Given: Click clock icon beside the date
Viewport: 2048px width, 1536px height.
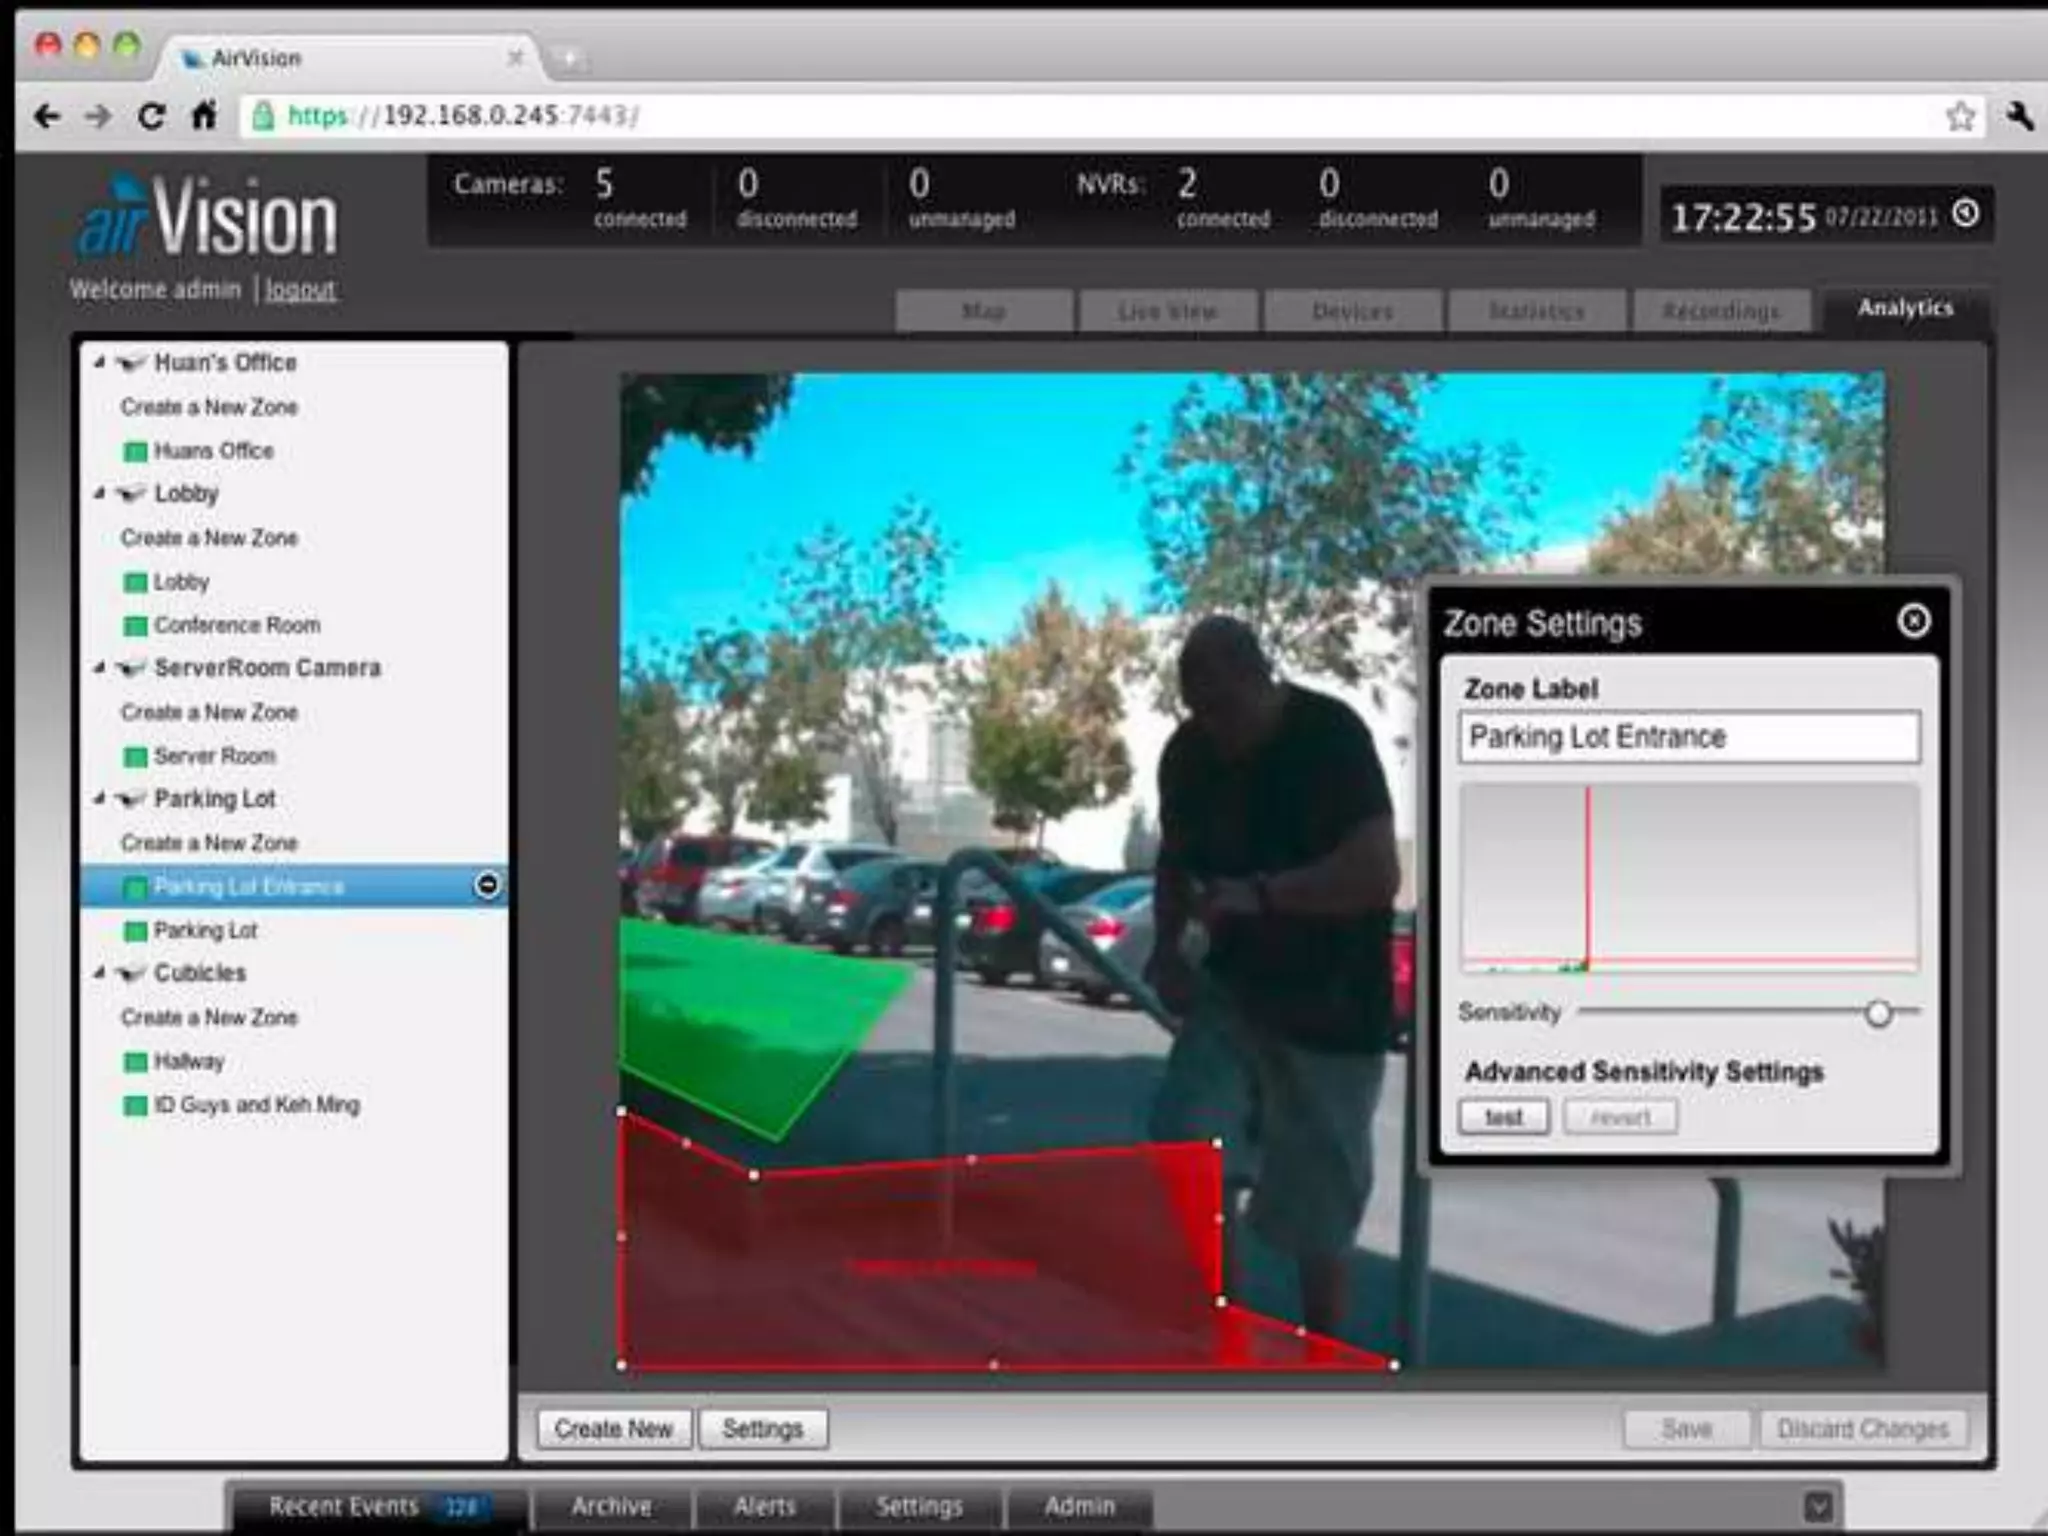Looking at the screenshot, I should (x=1966, y=214).
